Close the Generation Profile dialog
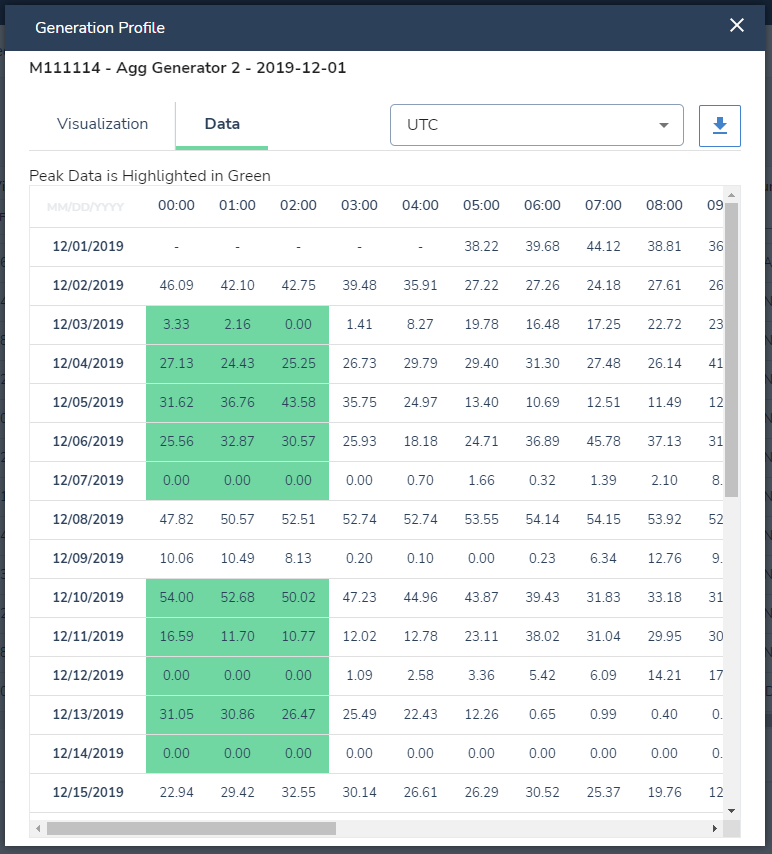 pyautogui.click(x=737, y=25)
